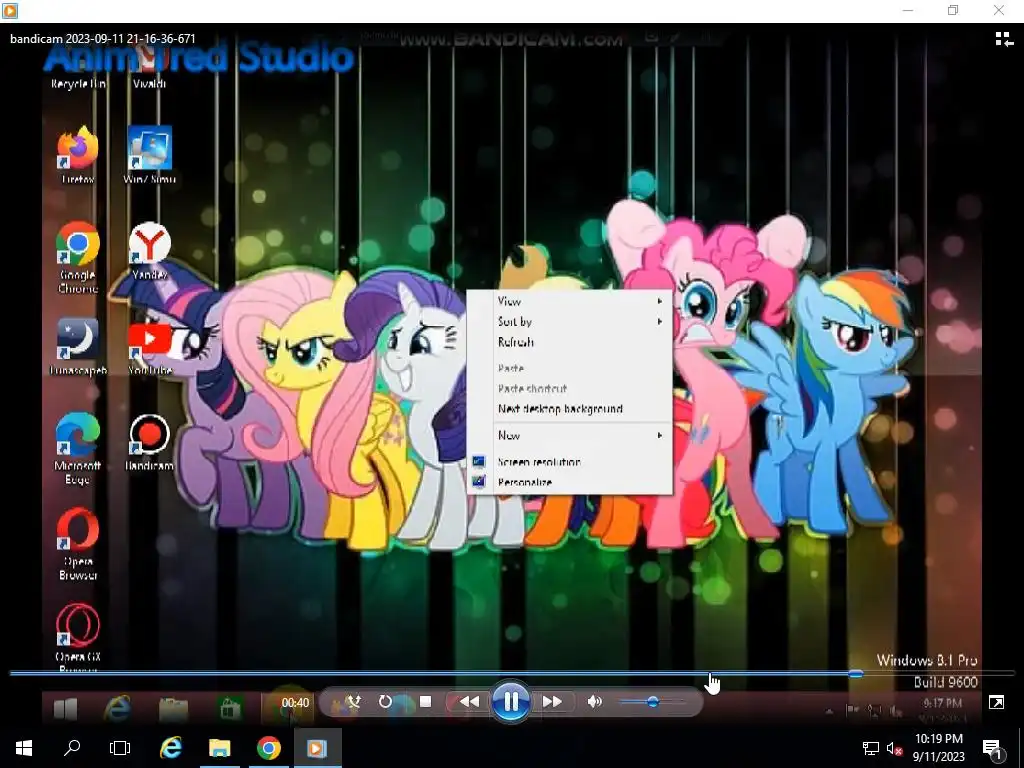Choose Next desktop background menu entry

569,409
